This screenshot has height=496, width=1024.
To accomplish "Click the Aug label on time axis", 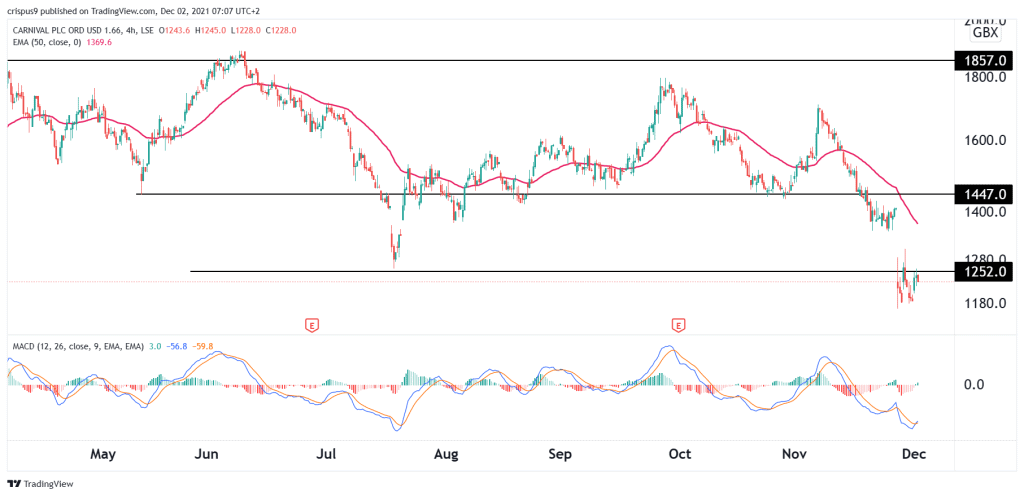I will [x=445, y=454].
